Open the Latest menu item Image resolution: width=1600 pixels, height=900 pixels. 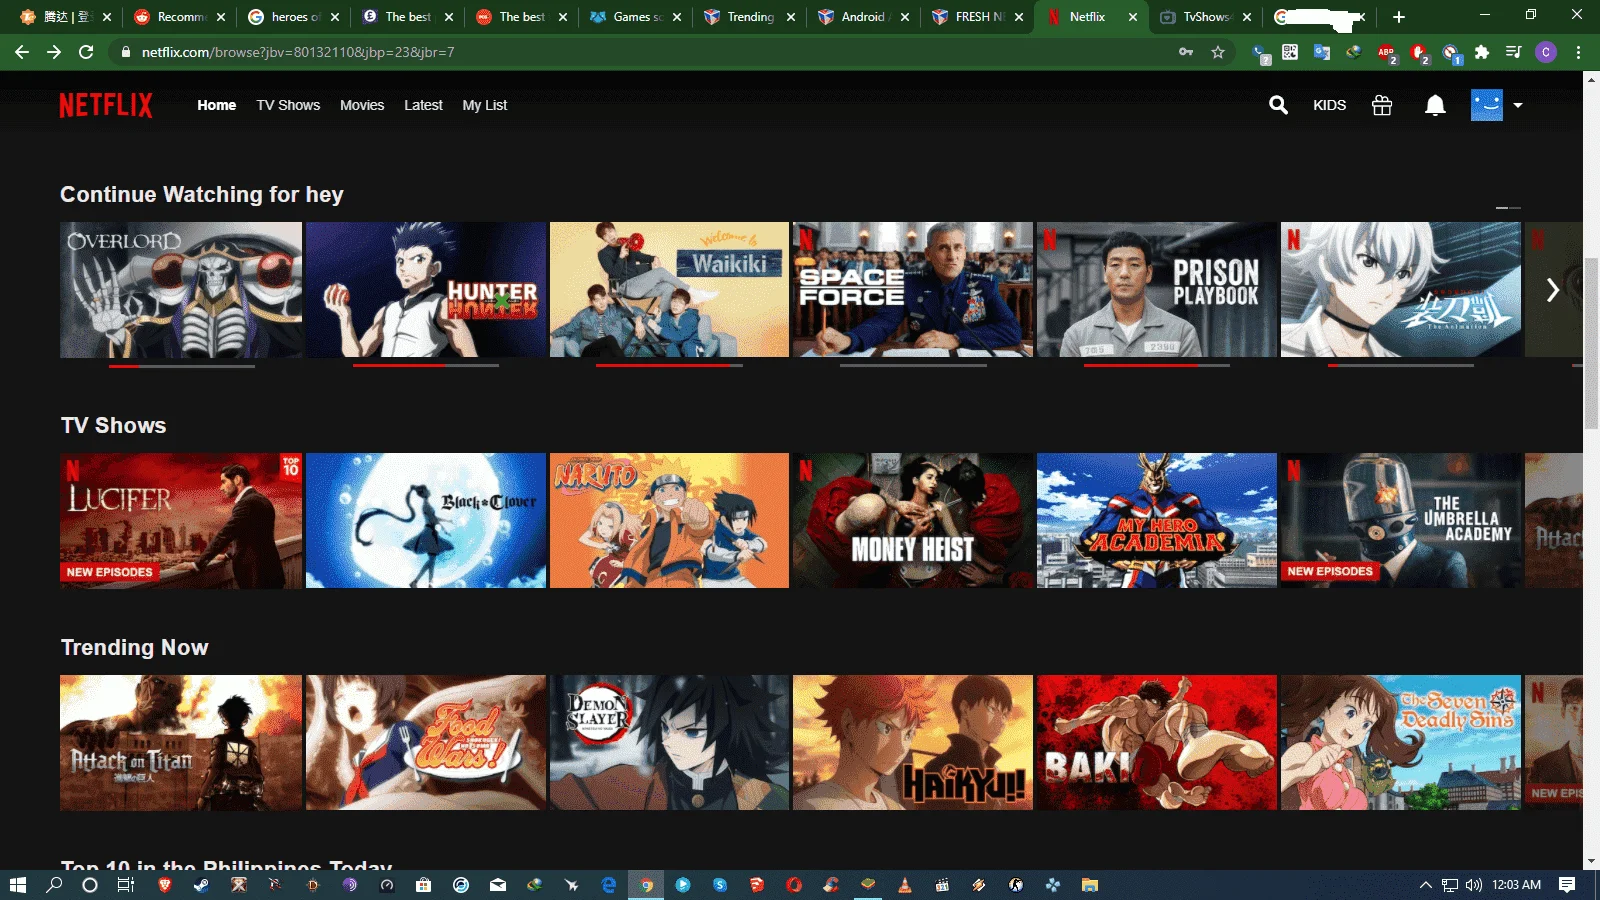click(x=423, y=105)
